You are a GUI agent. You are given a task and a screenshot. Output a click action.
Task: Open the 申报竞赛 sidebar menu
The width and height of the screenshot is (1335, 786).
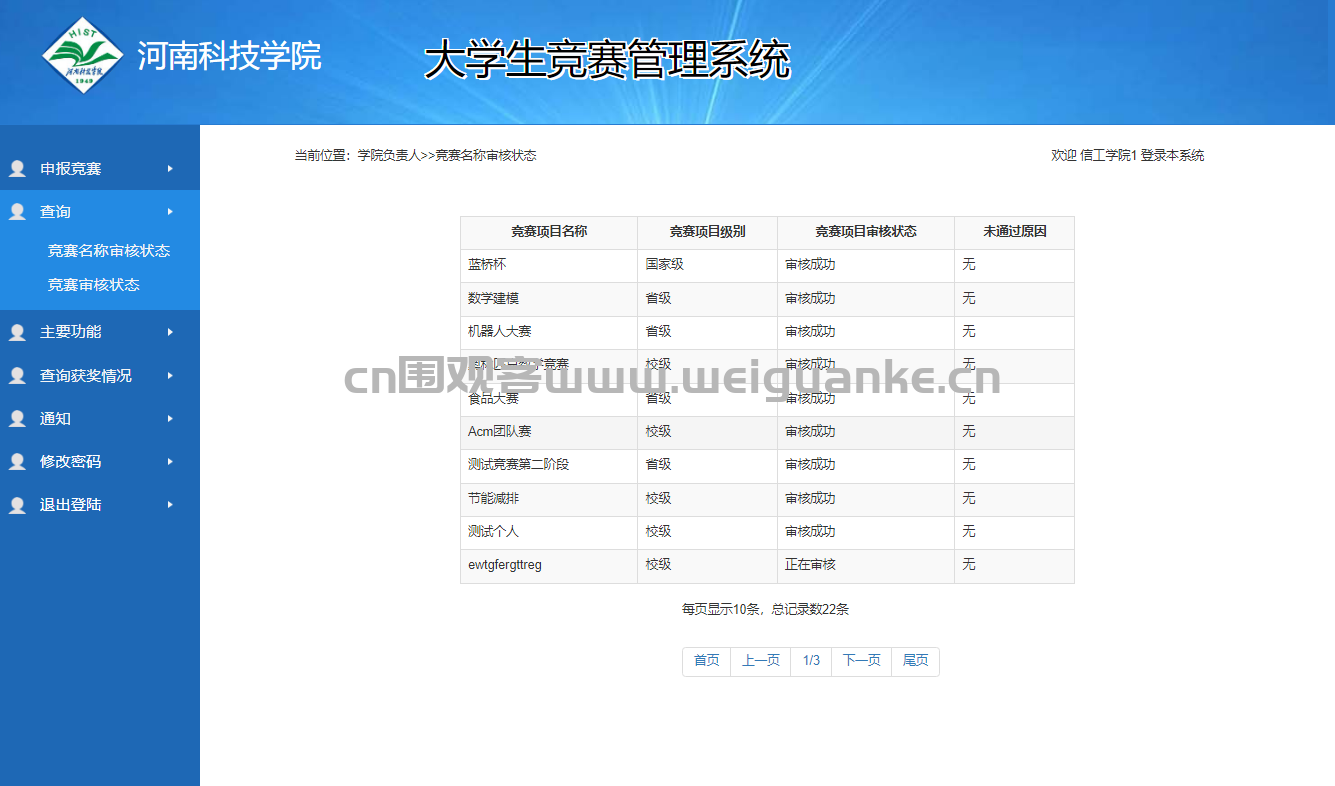click(100, 169)
